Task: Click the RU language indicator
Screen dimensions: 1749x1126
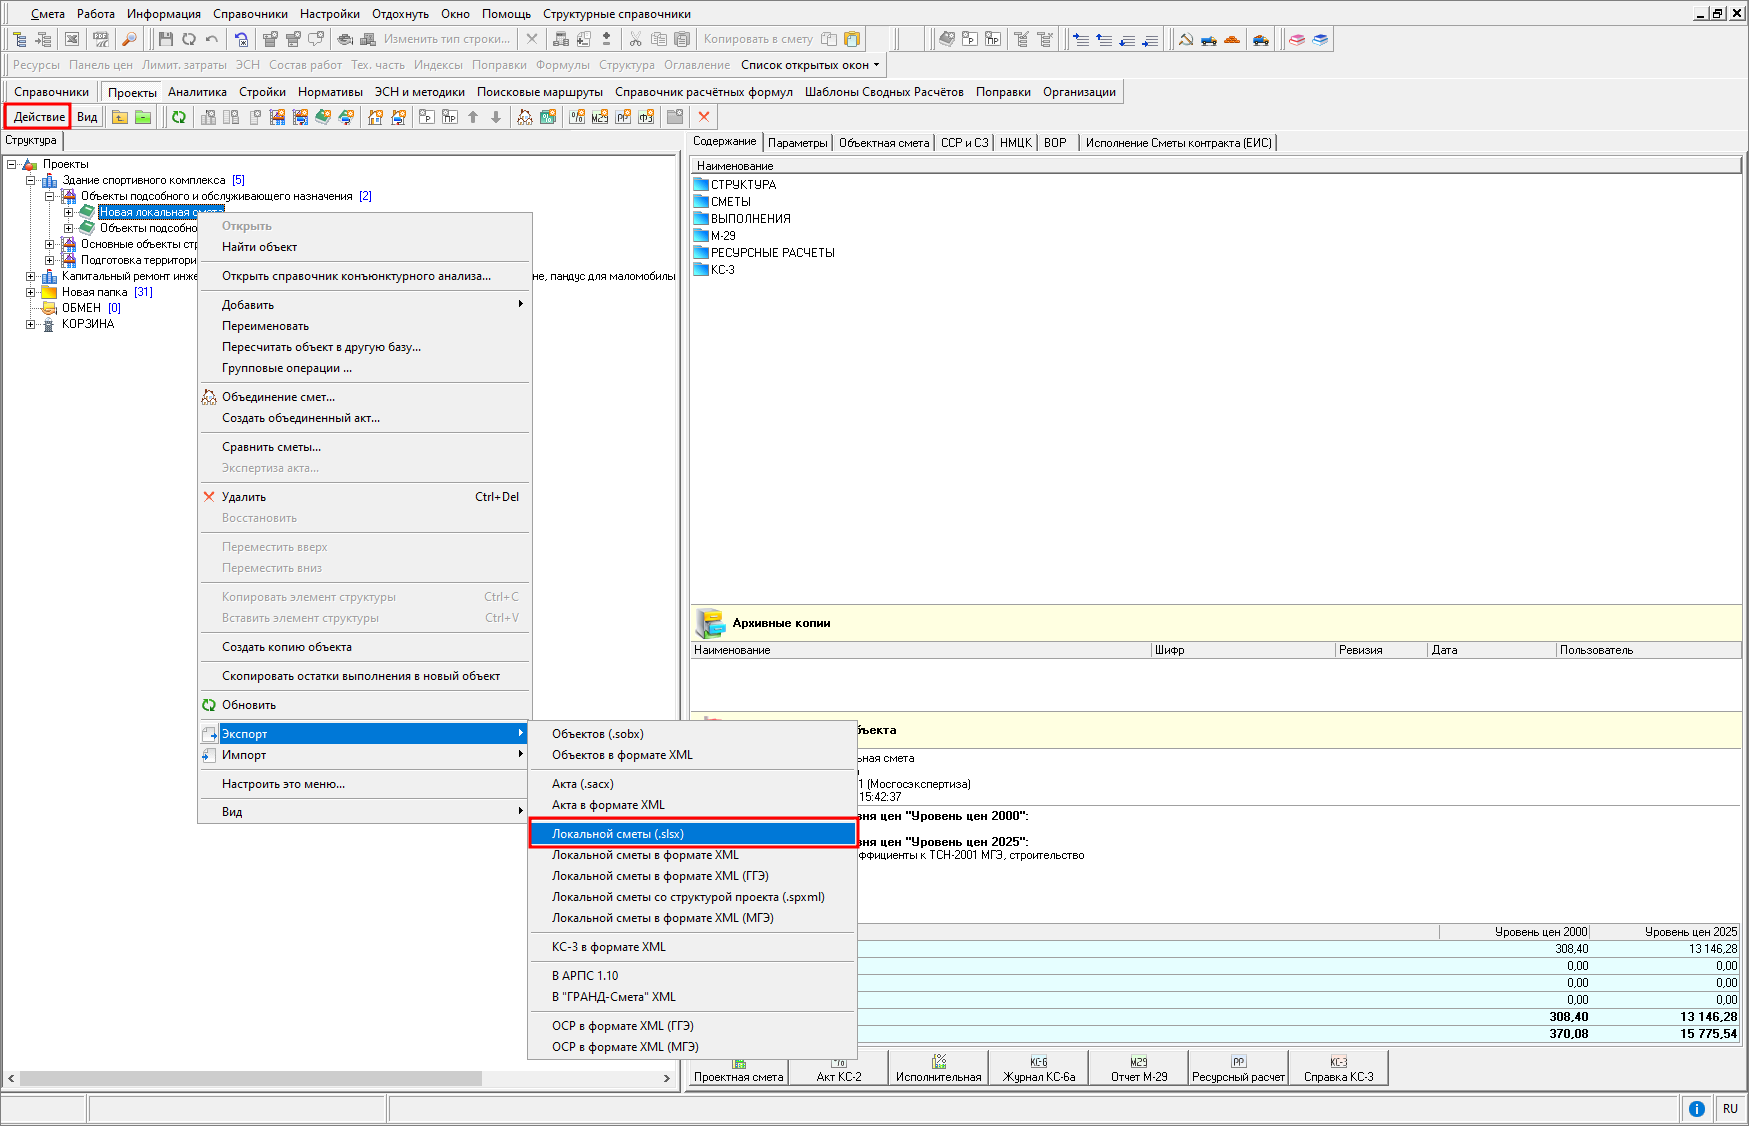Action: point(1730,1108)
